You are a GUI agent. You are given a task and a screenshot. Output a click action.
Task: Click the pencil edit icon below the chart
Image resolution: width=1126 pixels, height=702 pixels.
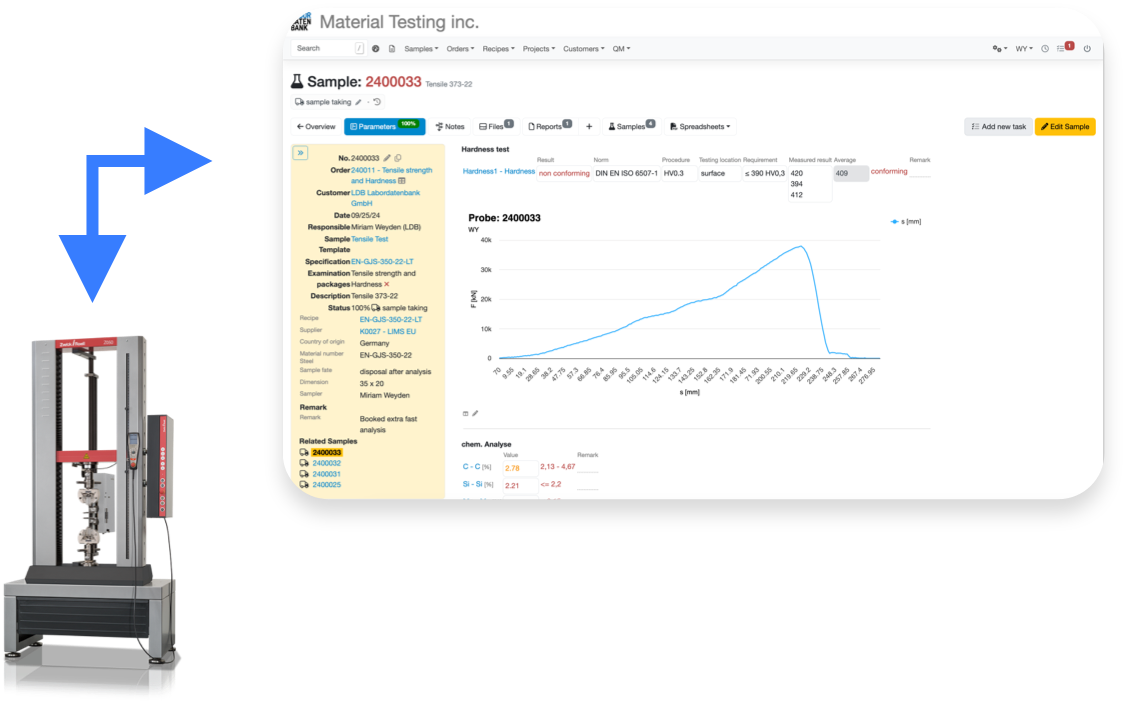pyautogui.click(x=476, y=413)
